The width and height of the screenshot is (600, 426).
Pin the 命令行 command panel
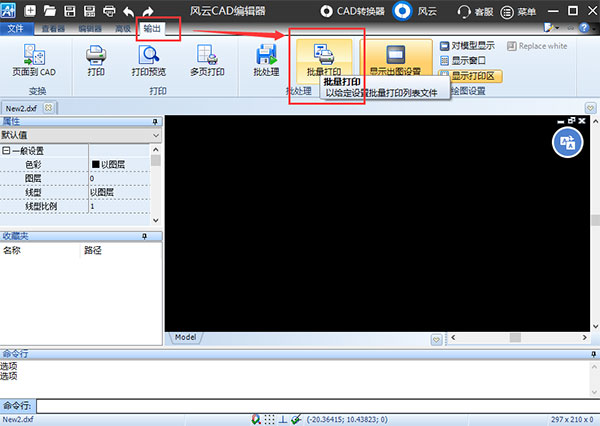pyautogui.click(x=593, y=354)
